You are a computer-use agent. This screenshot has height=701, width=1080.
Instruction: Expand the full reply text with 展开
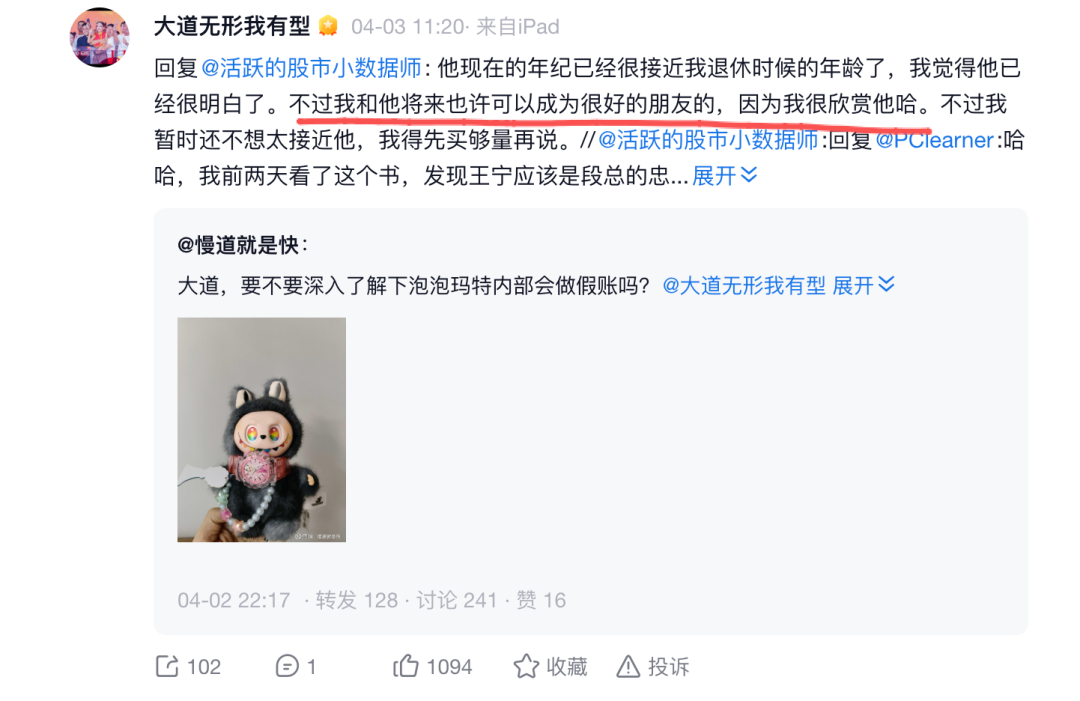pos(725,176)
